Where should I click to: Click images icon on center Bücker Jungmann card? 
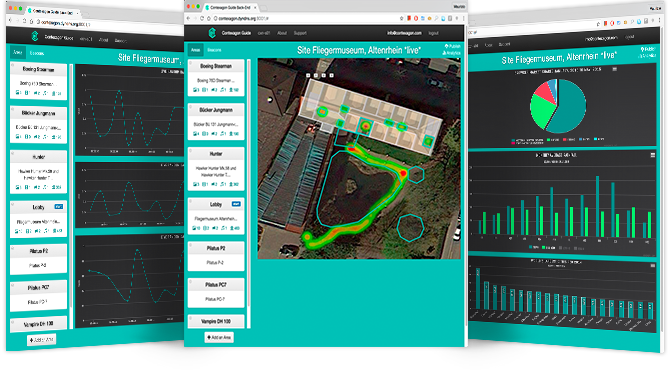tap(196, 134)
